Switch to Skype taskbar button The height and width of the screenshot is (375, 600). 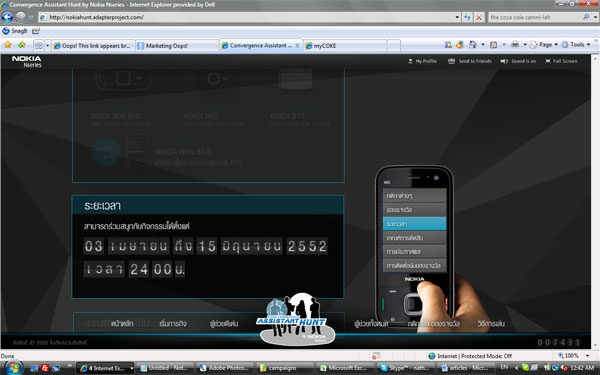click(405, 368)
